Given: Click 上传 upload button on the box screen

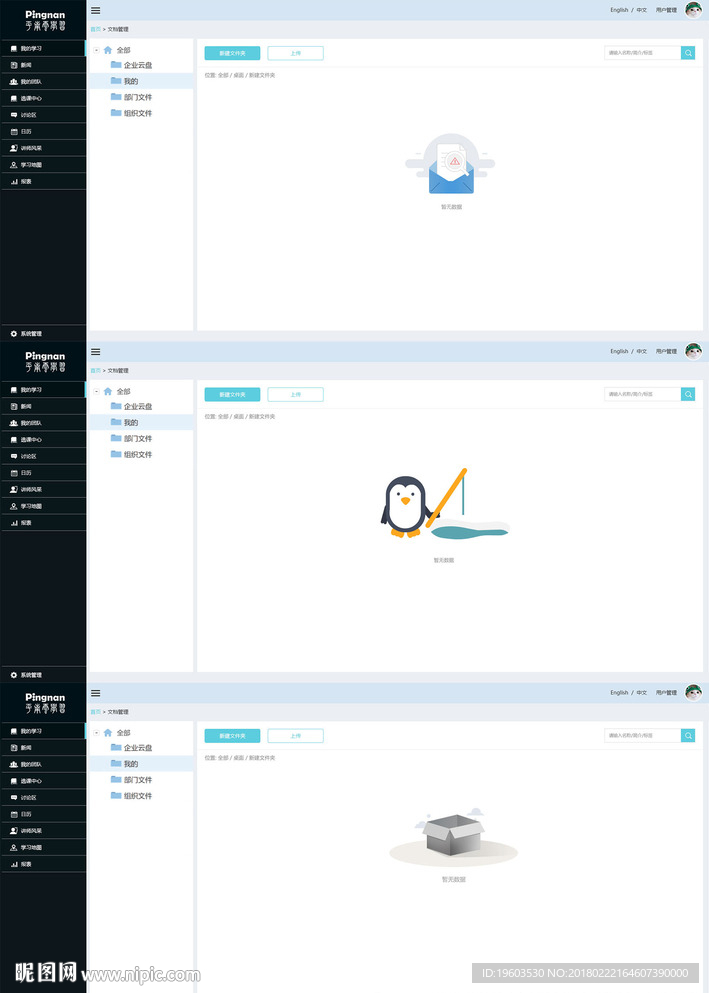Looking at the screenshot, I should pyautogui.click(x=296, y=736).
